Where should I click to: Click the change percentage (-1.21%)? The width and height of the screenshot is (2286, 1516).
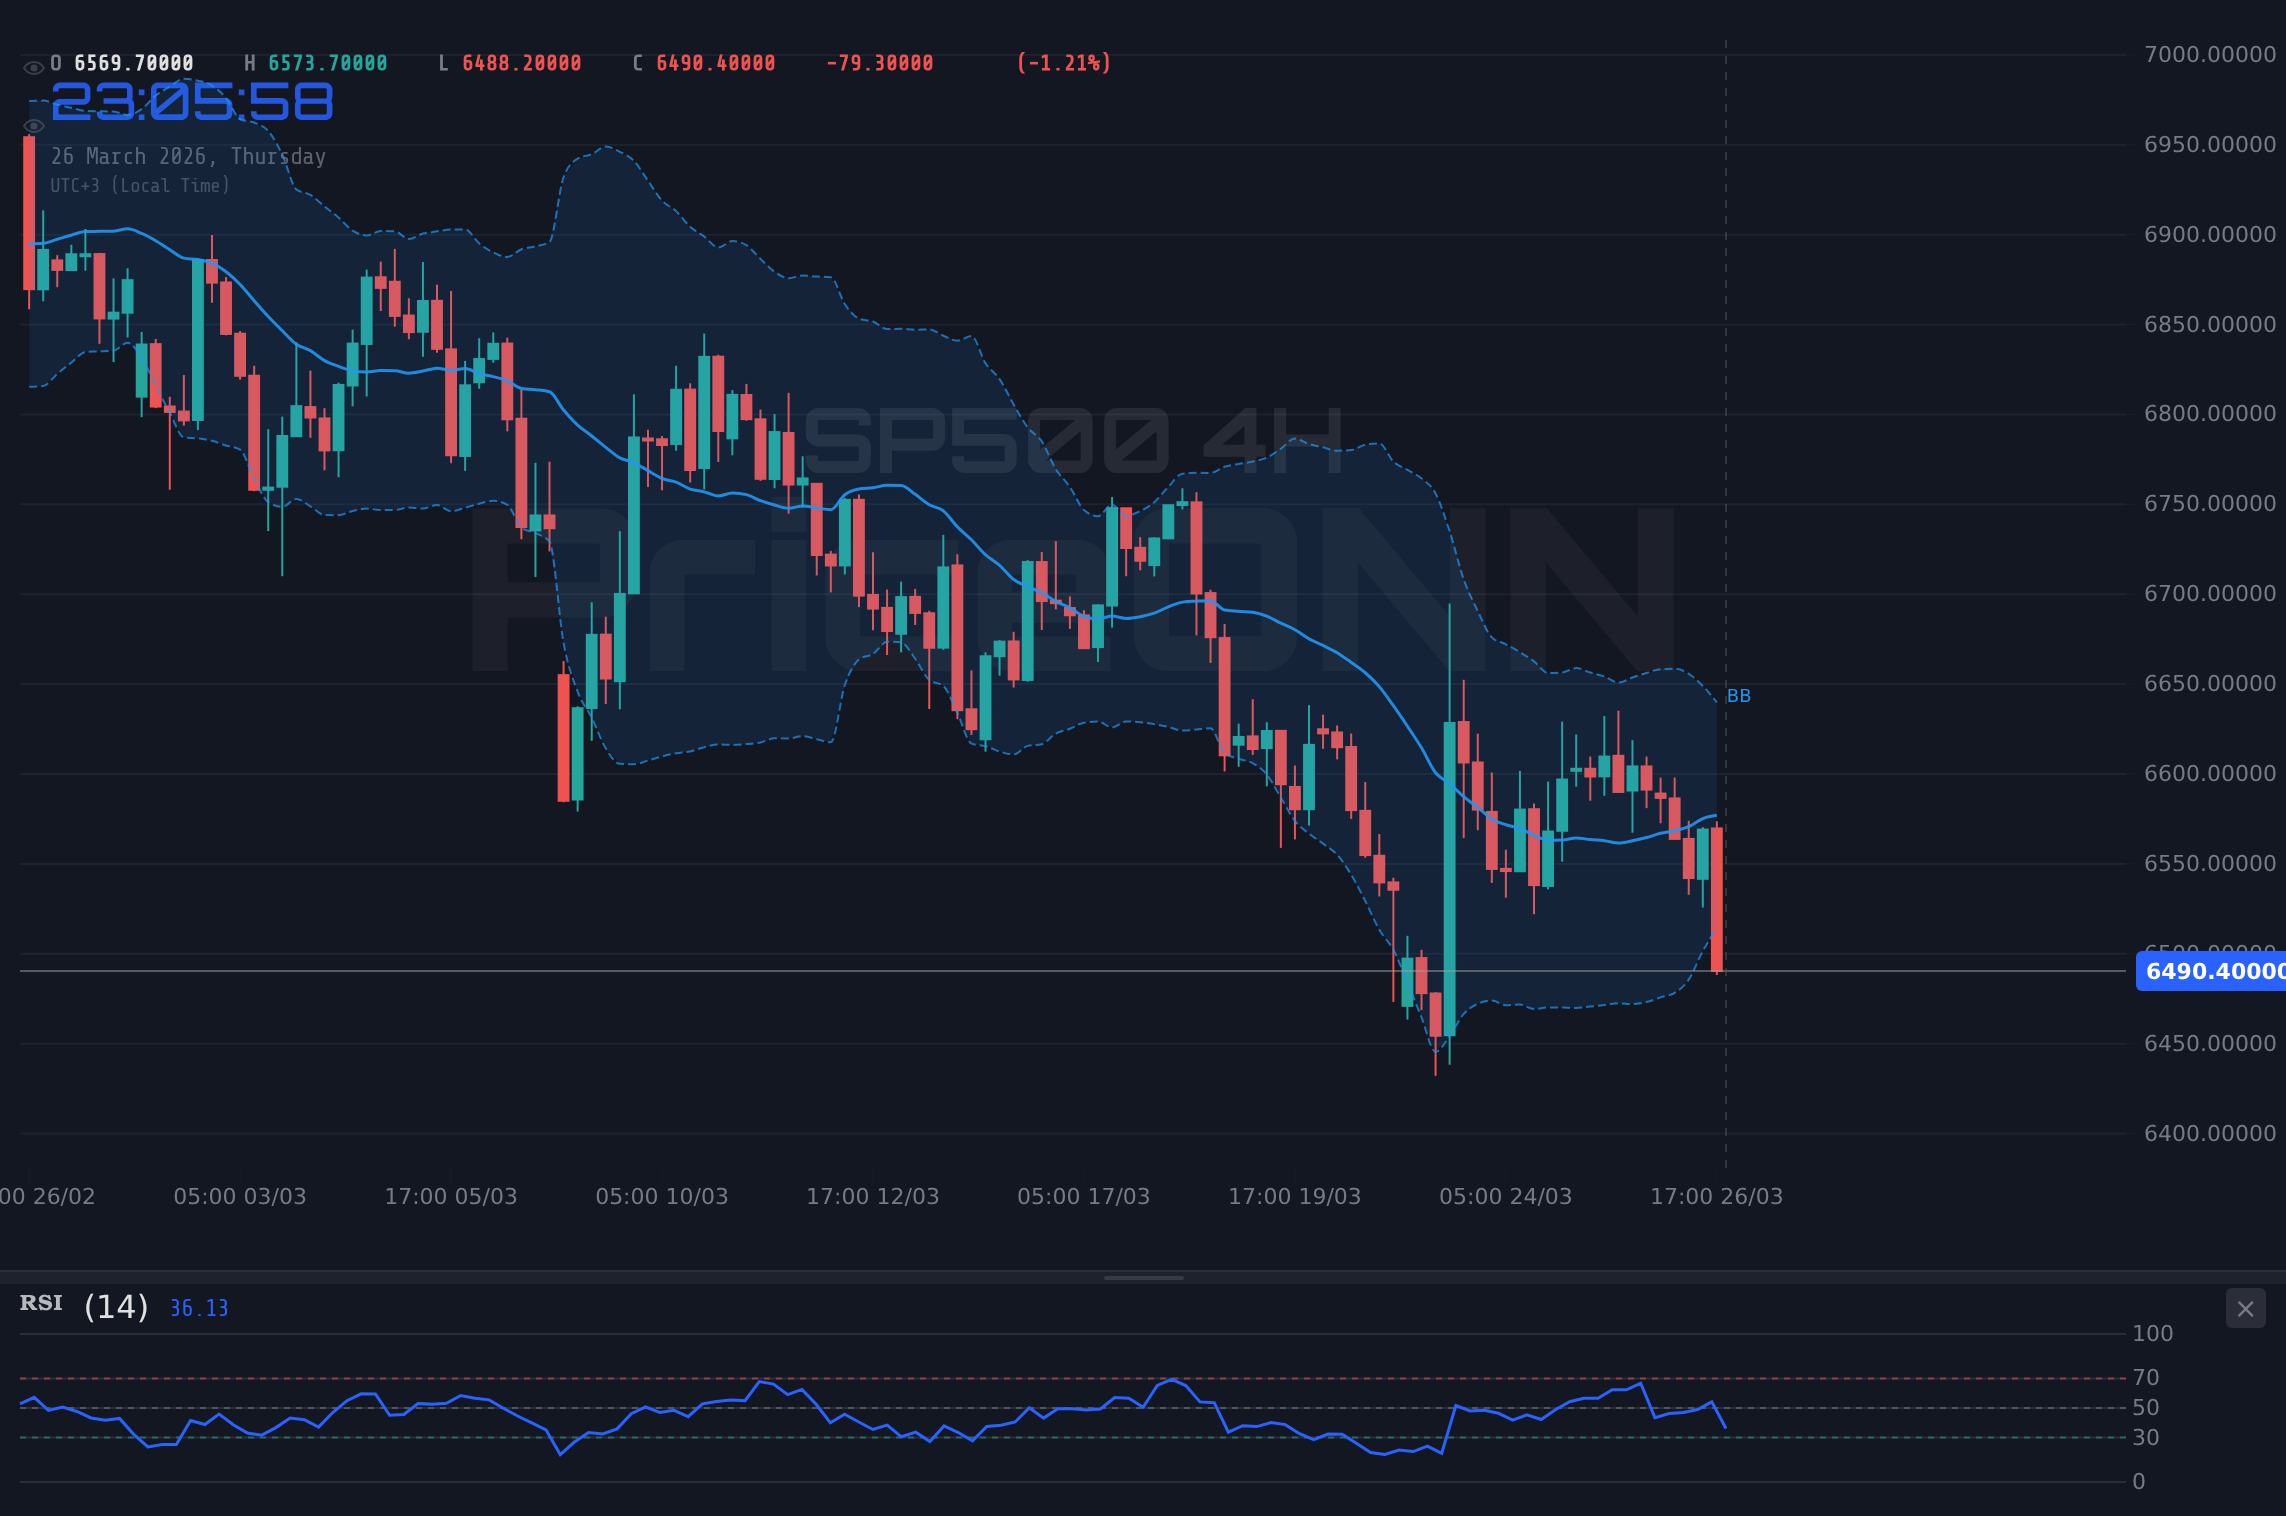click(x=1064, y=63)
